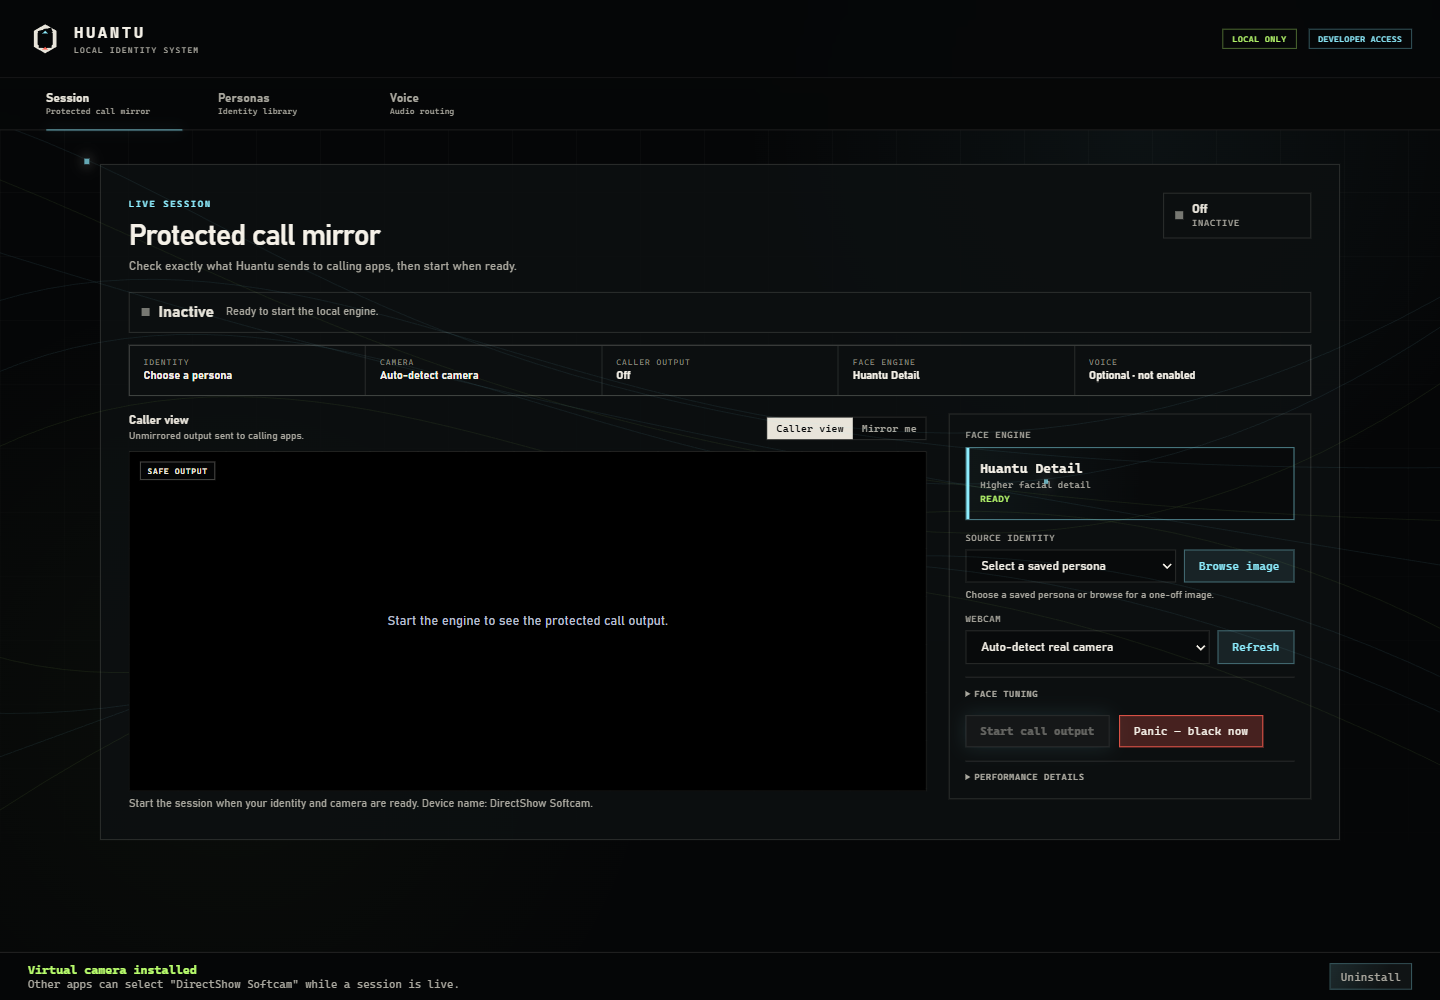Switch preview to Mirror me
This screenshot has width=1440, height=1000.
[x=889, y=428]
